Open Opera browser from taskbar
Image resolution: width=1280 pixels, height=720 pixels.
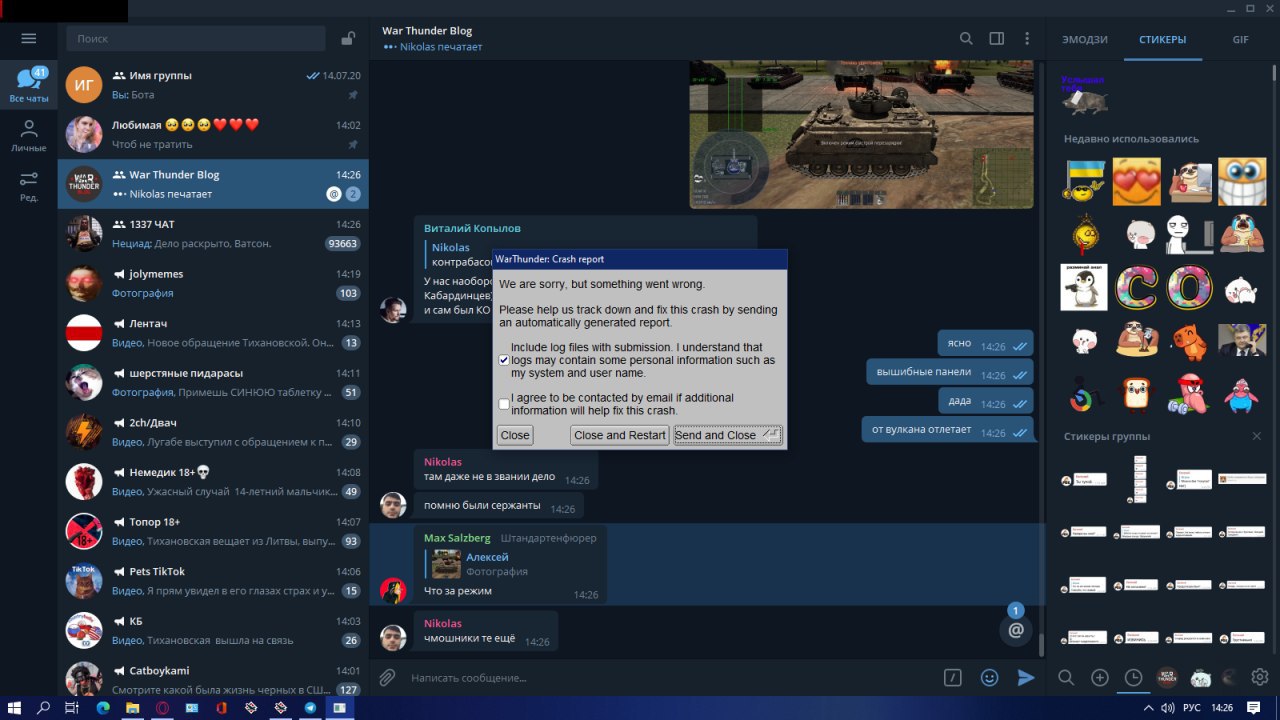tap(162, 708)
